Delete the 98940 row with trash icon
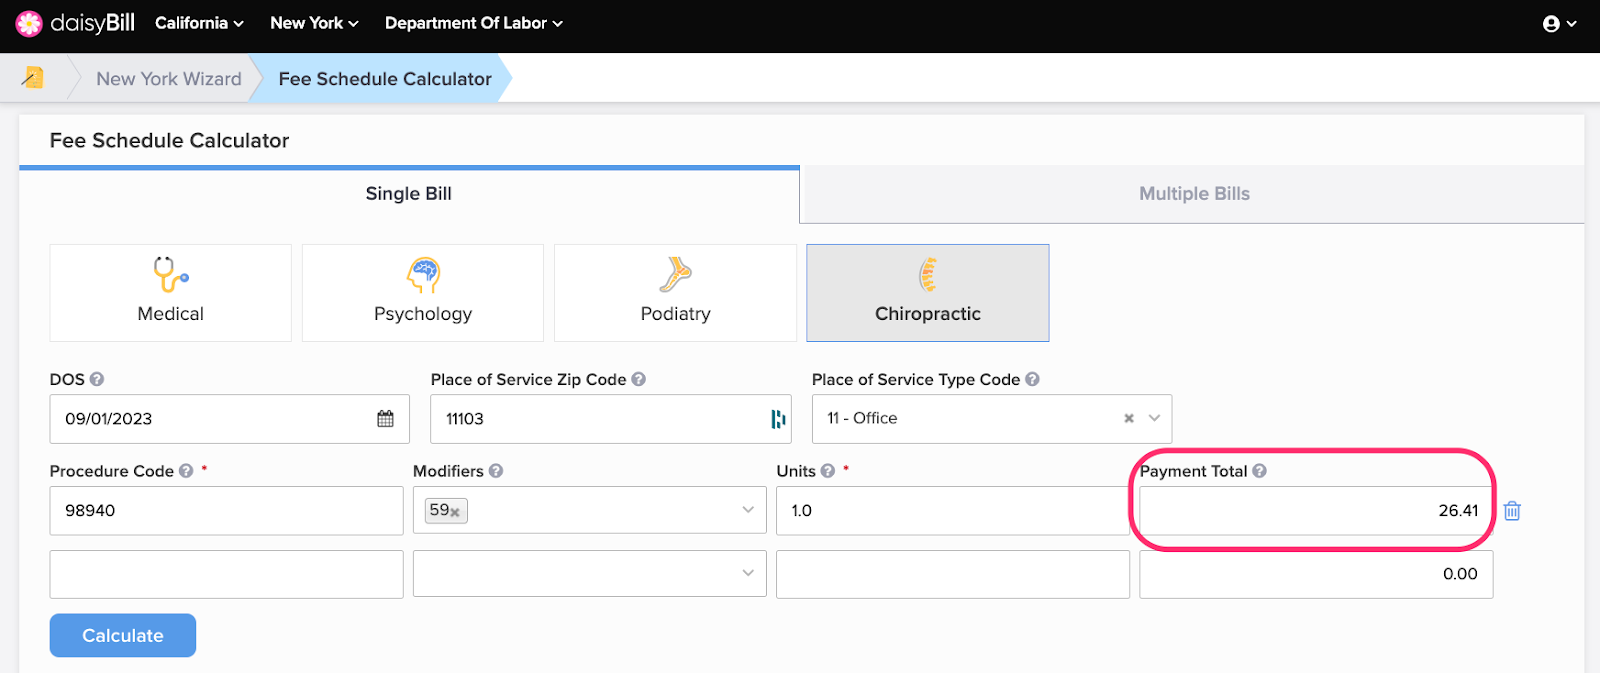Viewport: 1600px width, 673px height. [x=1512, y=511]
